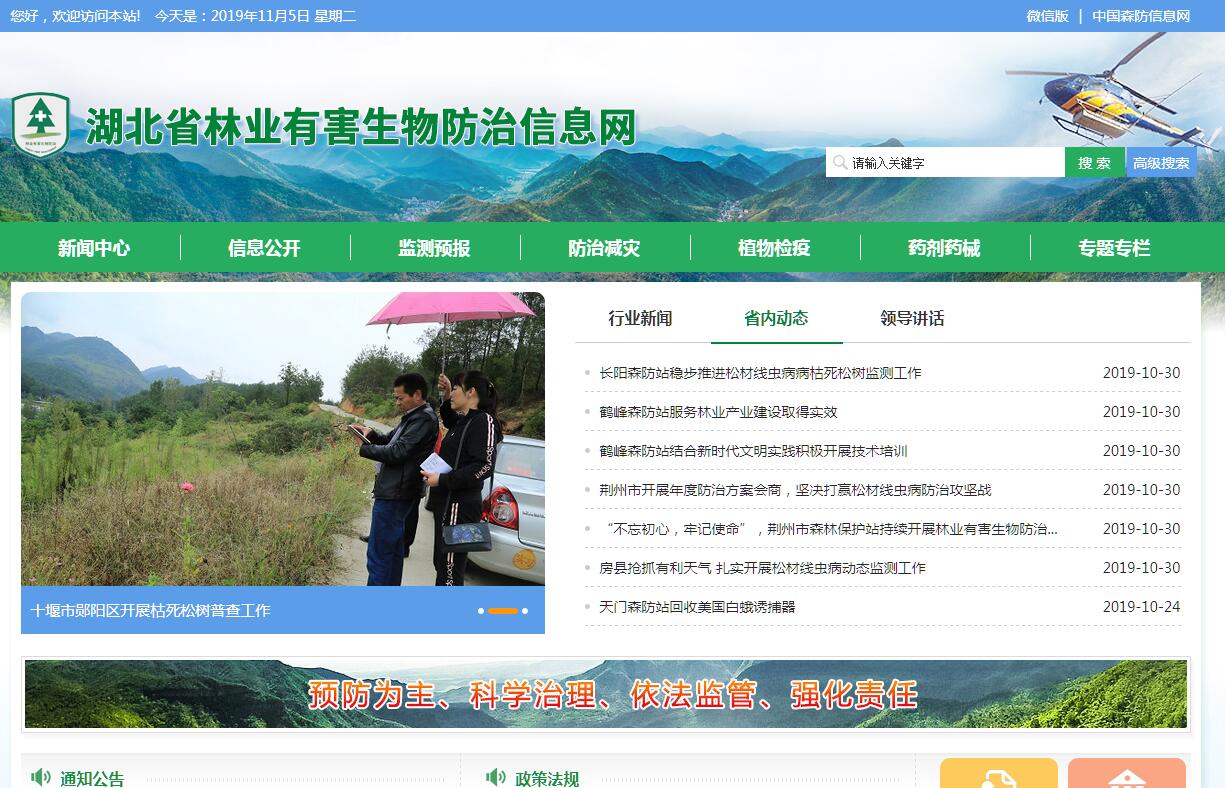Screen dimensions: 1225x788
Task: Select the first carousel dot indicator
Action: pyautogui.click(x=481, y=610)
